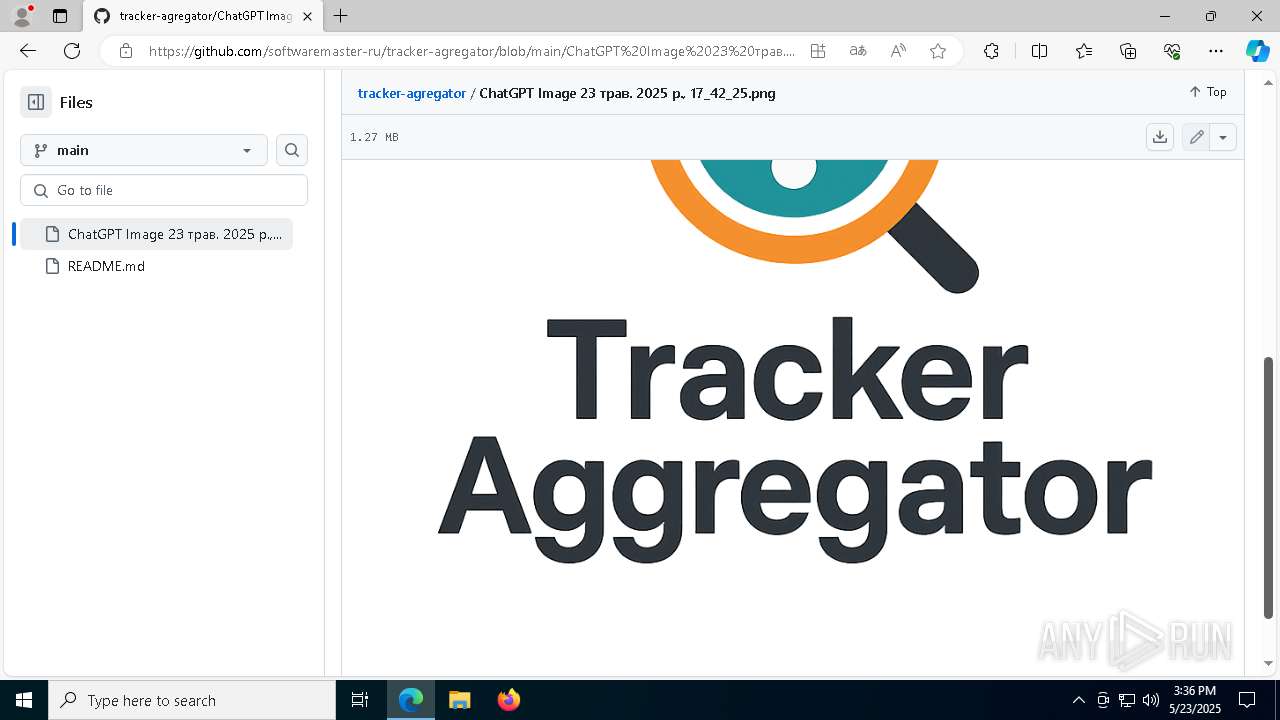Toggle split screen view
Image resolution: width=1280 pixels, height=720 pixels.
[1039, 51]
